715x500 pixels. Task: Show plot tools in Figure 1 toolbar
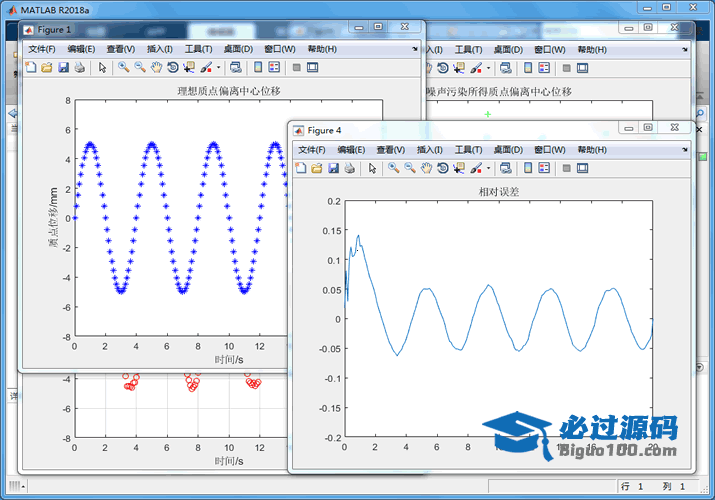312,67
